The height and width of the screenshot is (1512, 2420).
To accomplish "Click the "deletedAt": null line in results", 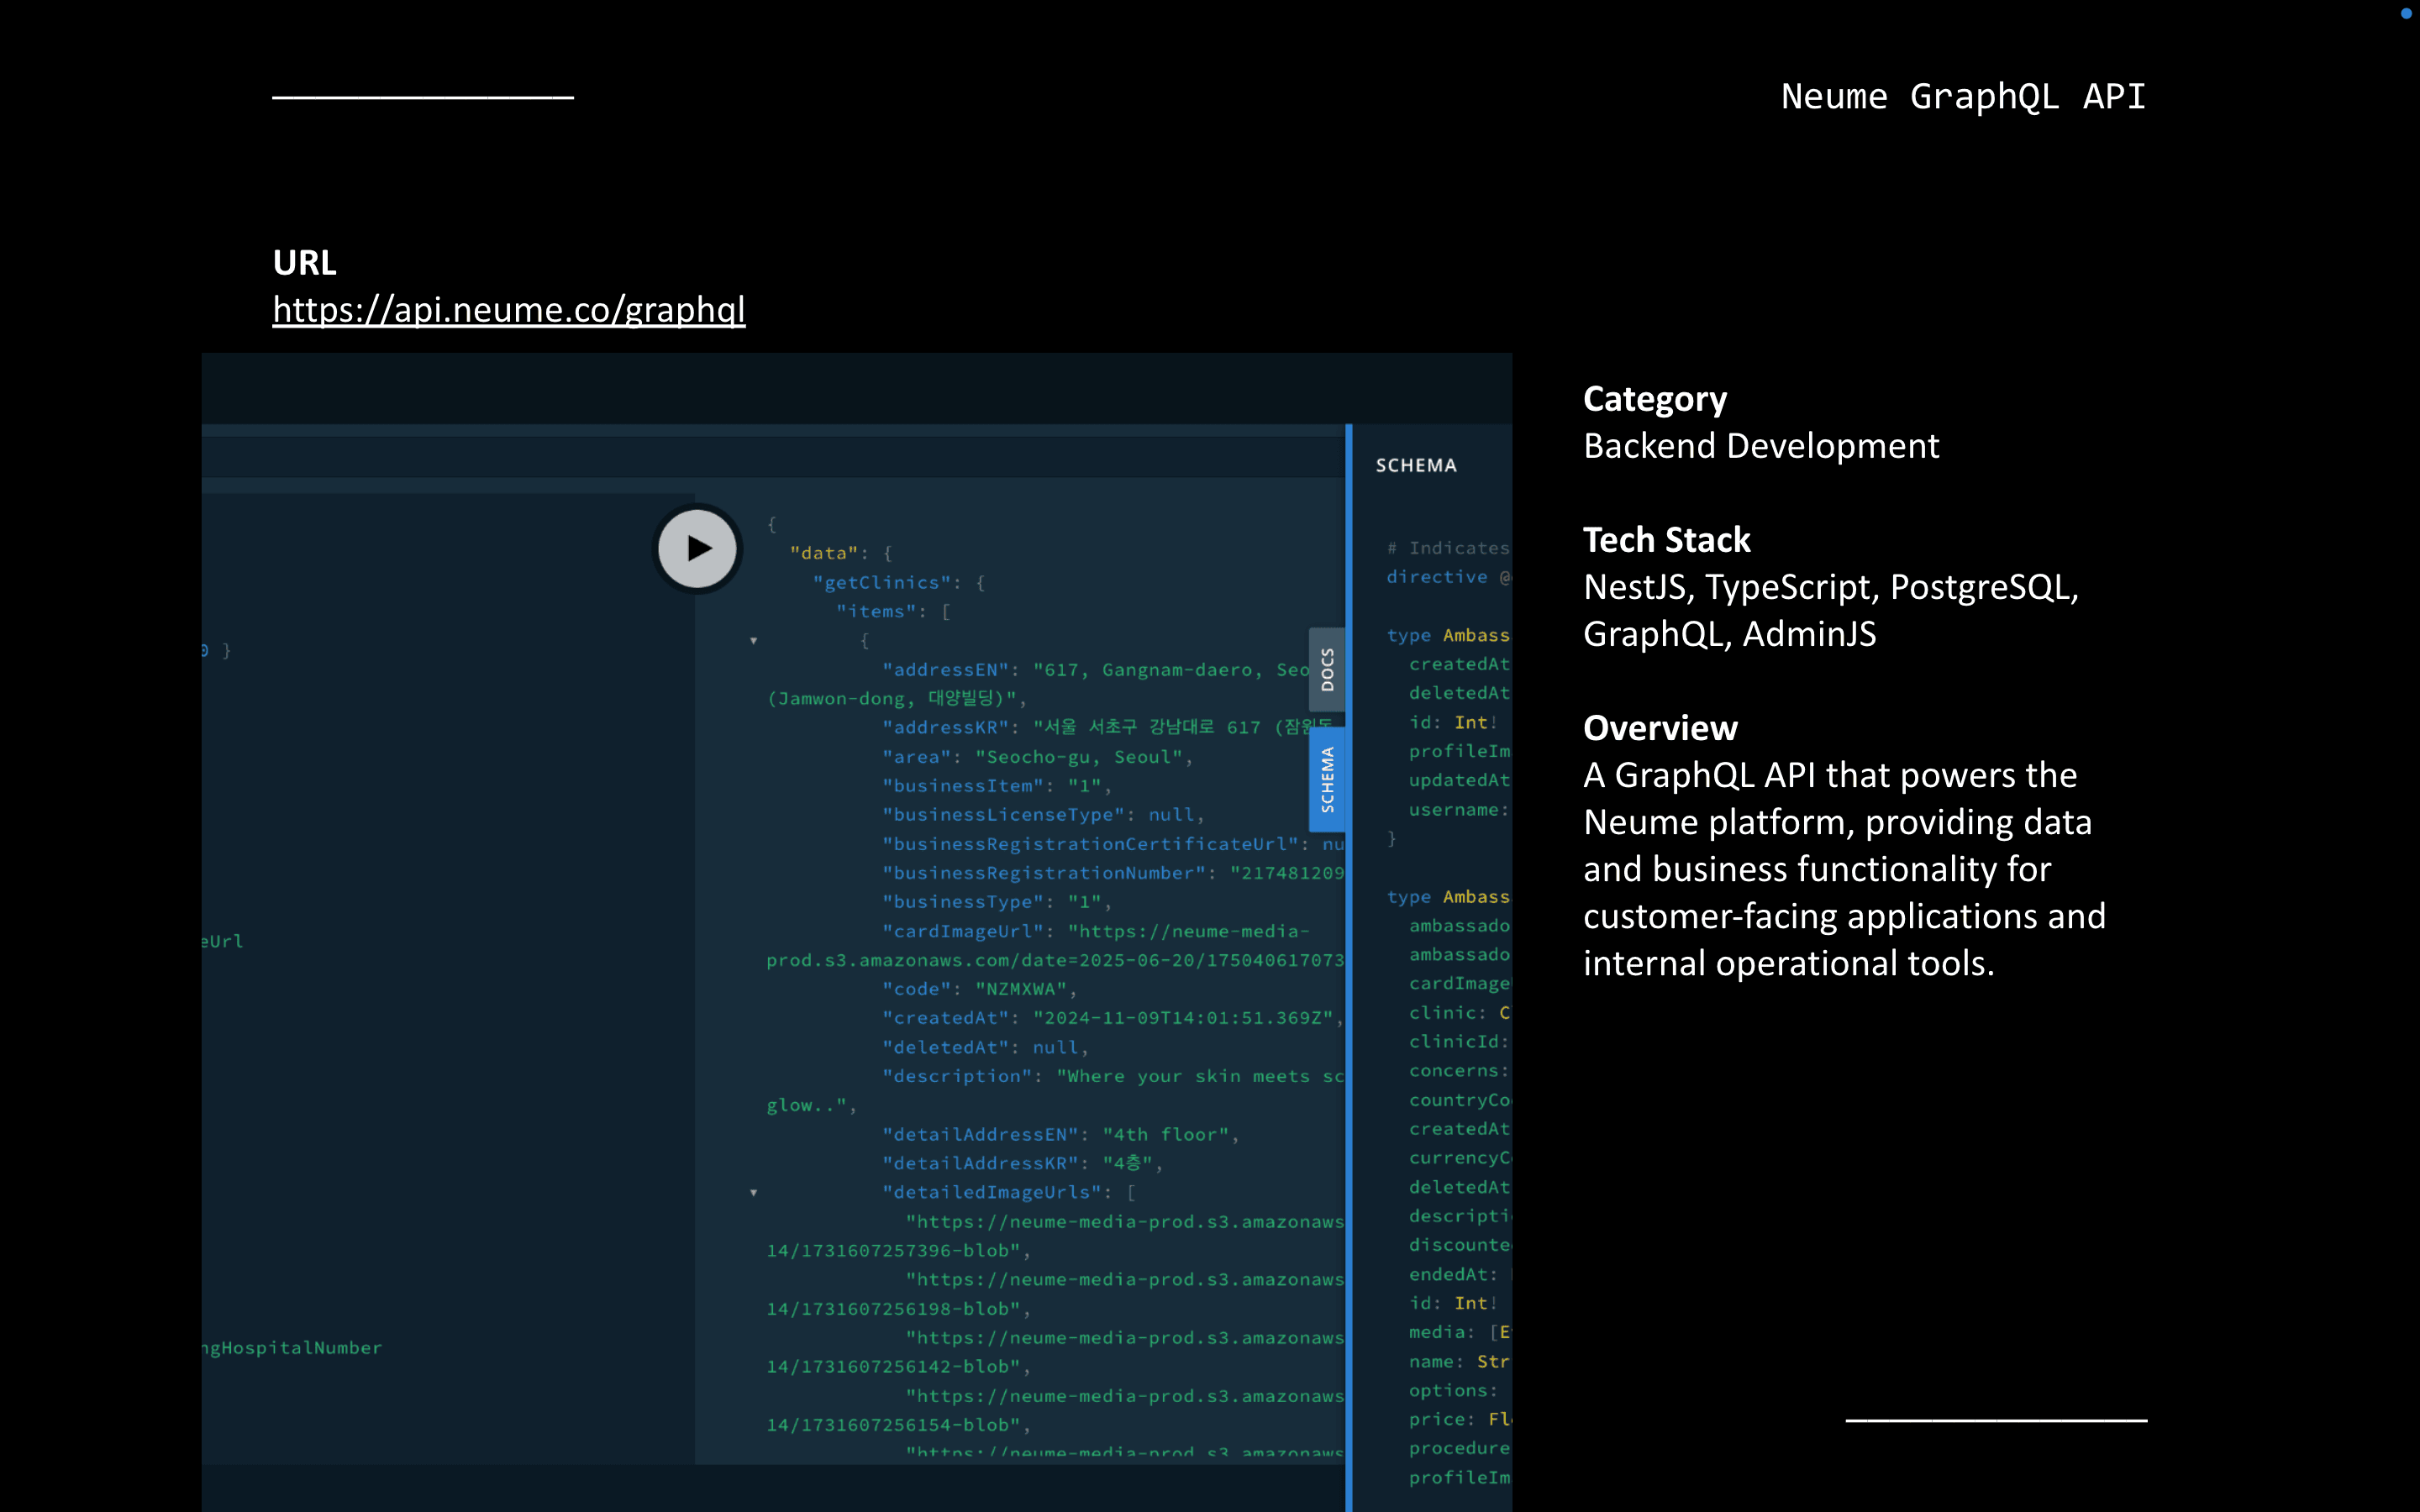I will coord(985,1047).
